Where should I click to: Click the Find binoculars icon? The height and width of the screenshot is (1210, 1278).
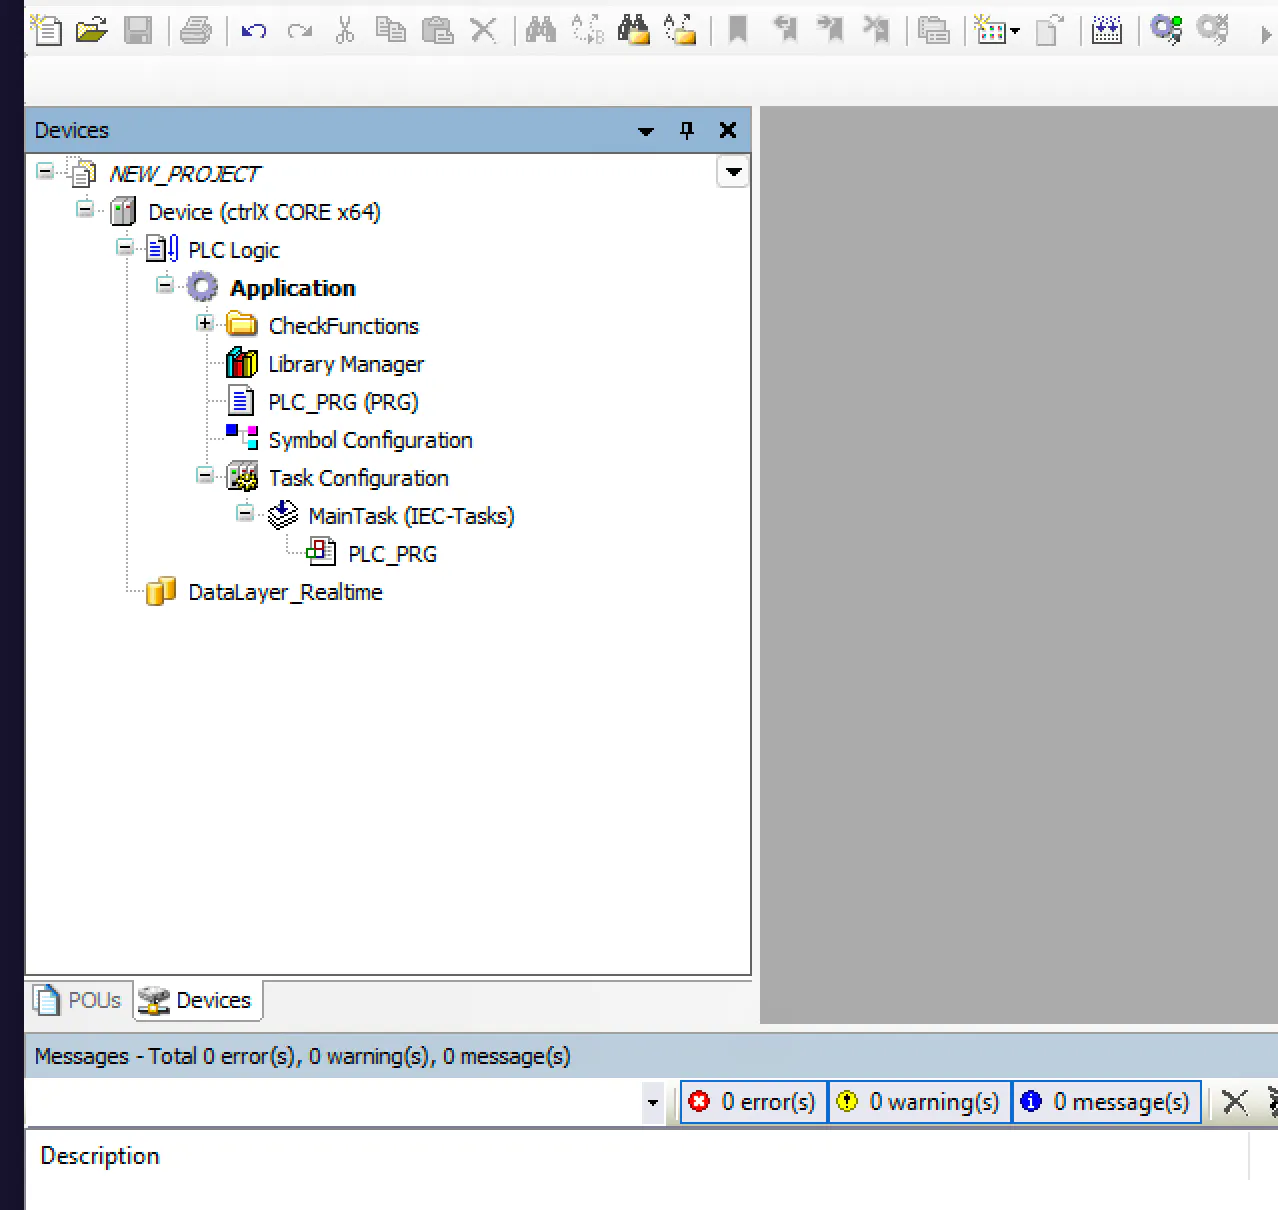(x=541, y=31)
